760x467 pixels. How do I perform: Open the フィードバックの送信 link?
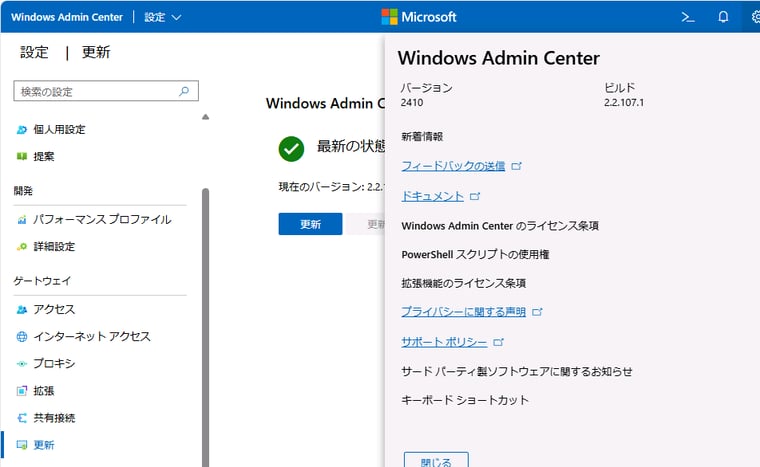coord(453,166)
